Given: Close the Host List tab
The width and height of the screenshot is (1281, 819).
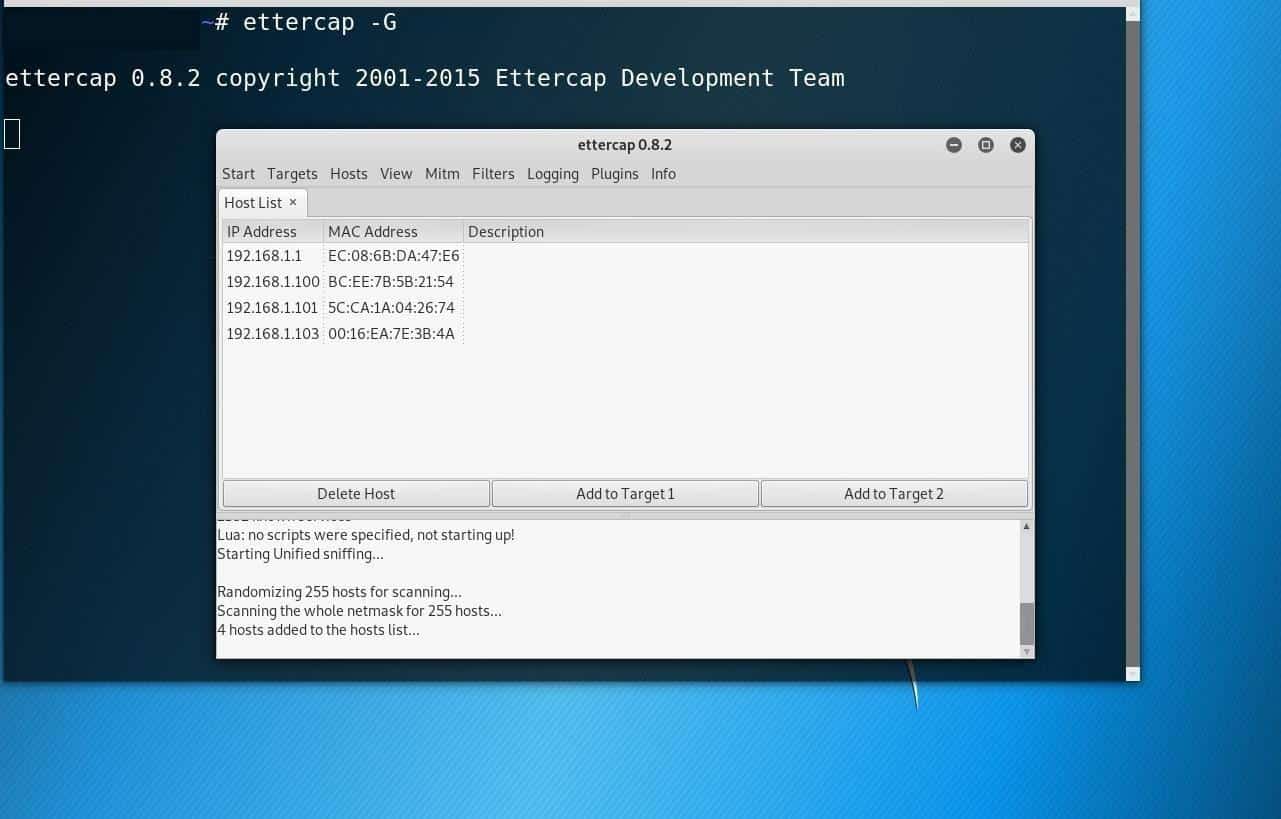Looking at the screenshot, I should [293, 202].
